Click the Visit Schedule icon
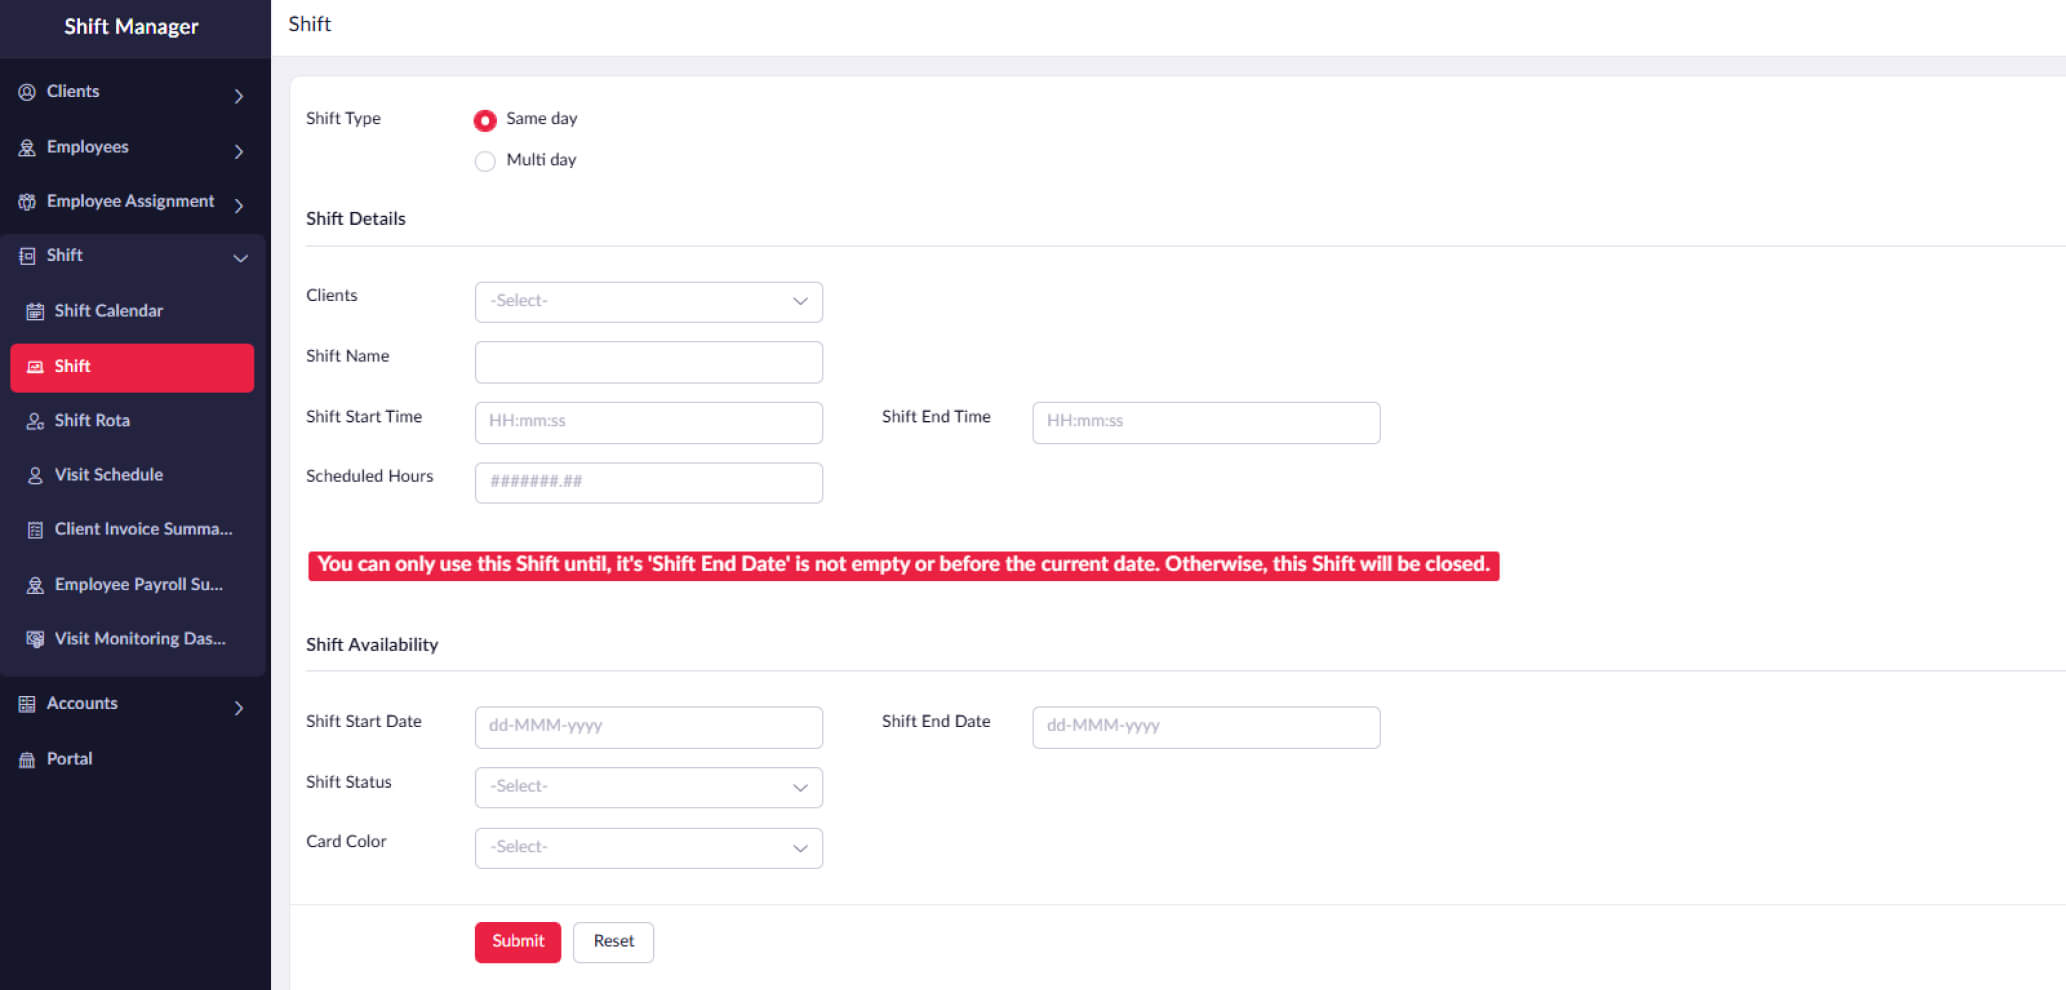This screenshot has width=2066, height=990. (x=35, y=475)
